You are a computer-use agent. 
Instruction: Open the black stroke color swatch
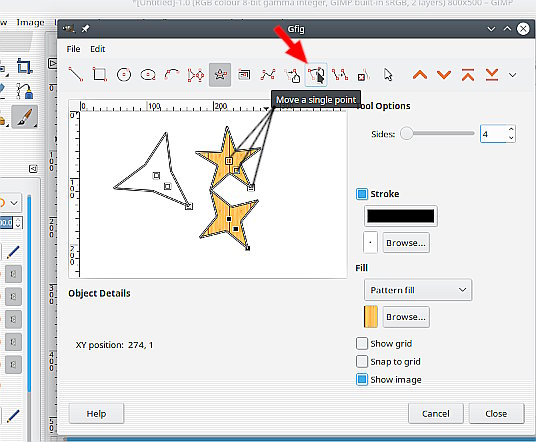[401, 216]
